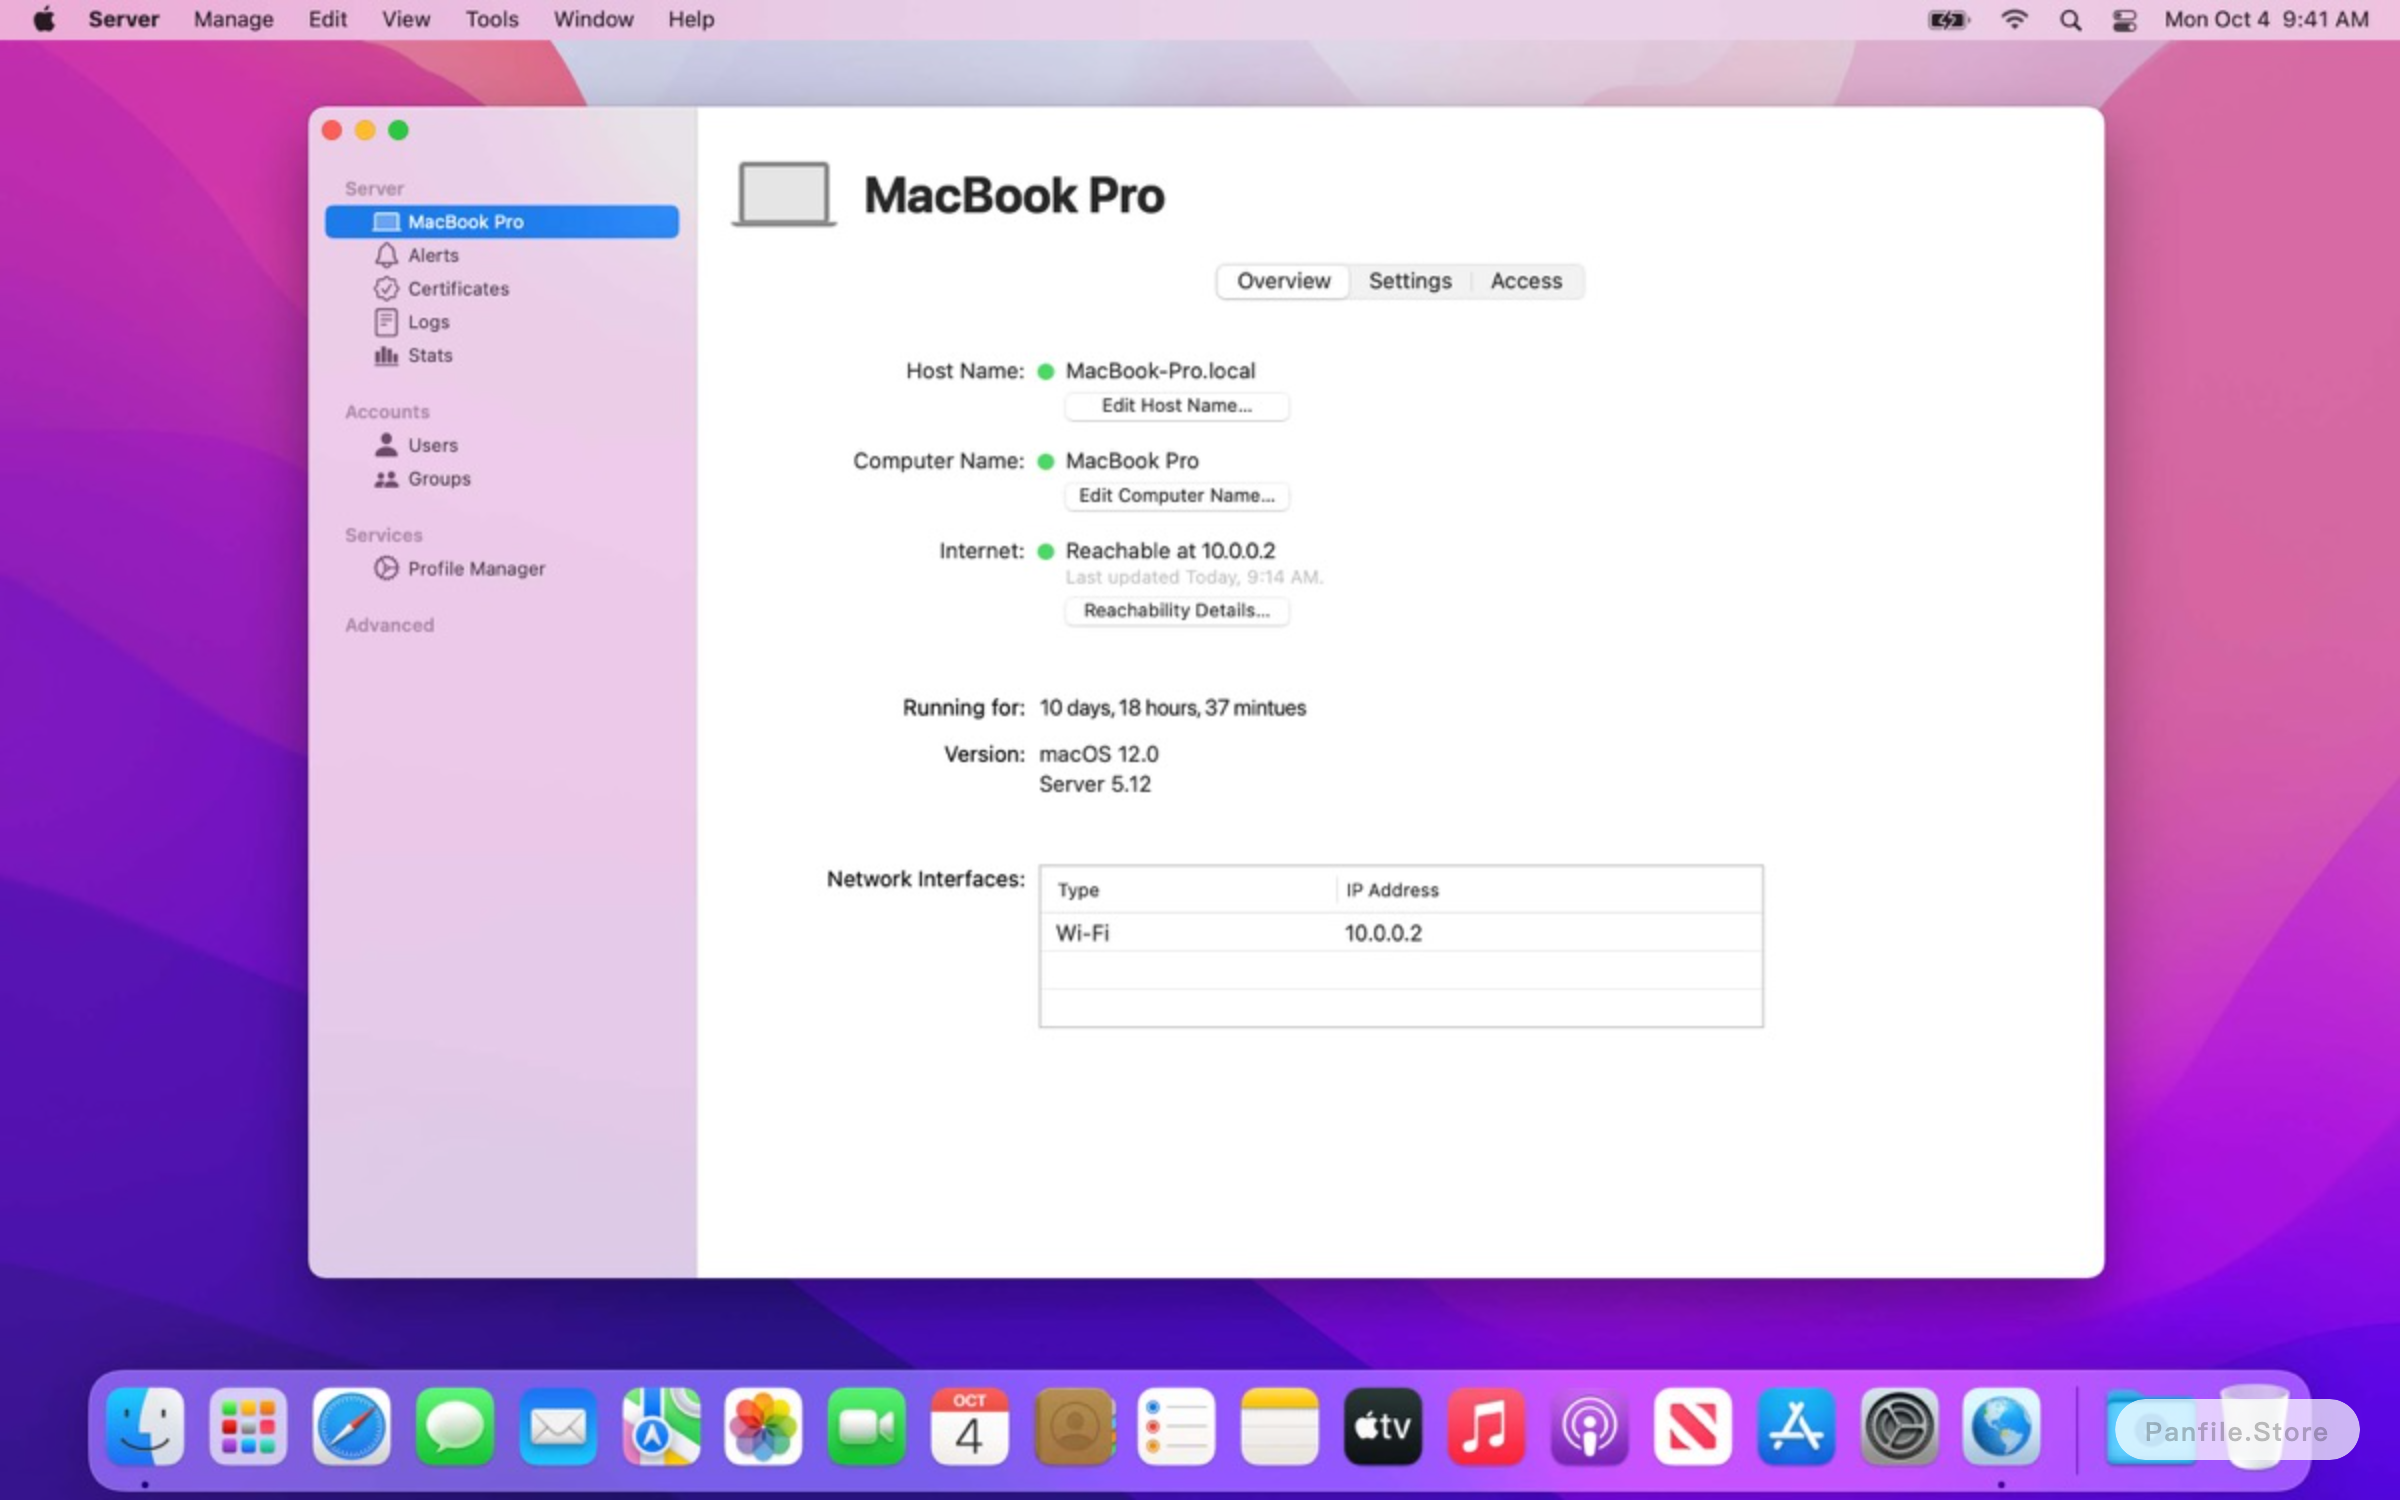2400x1500 pixels.
Task: Open the Help menu
Action: point(691,19)
